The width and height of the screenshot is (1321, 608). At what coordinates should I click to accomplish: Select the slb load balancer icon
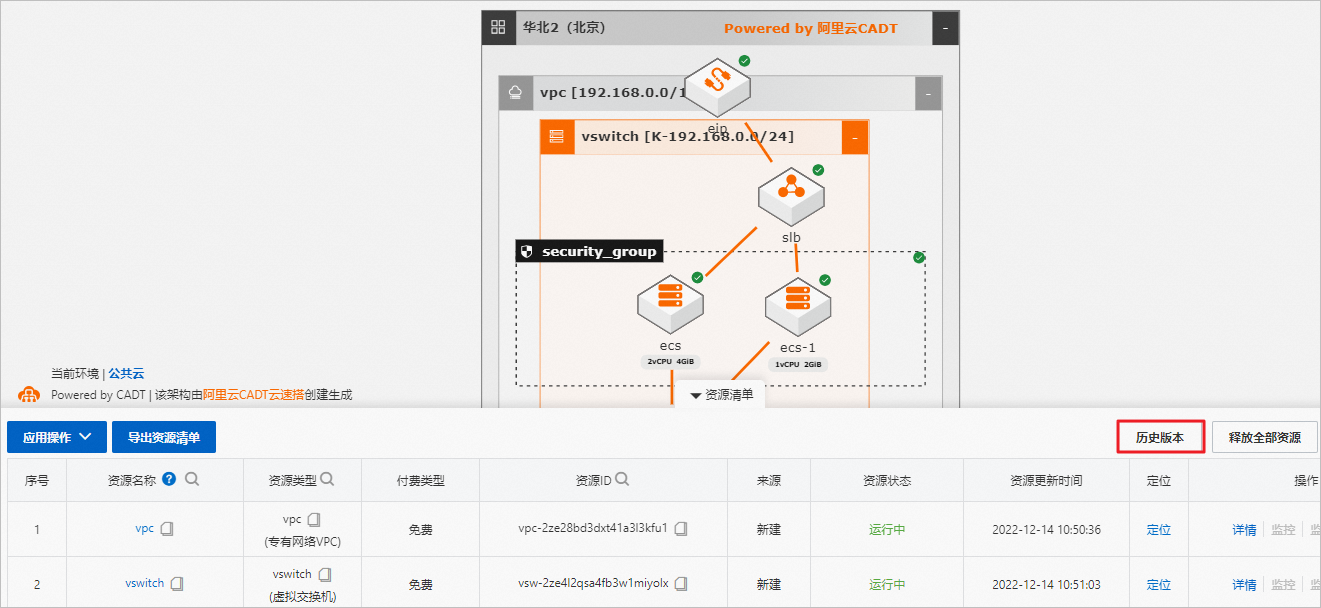point(791,195)
